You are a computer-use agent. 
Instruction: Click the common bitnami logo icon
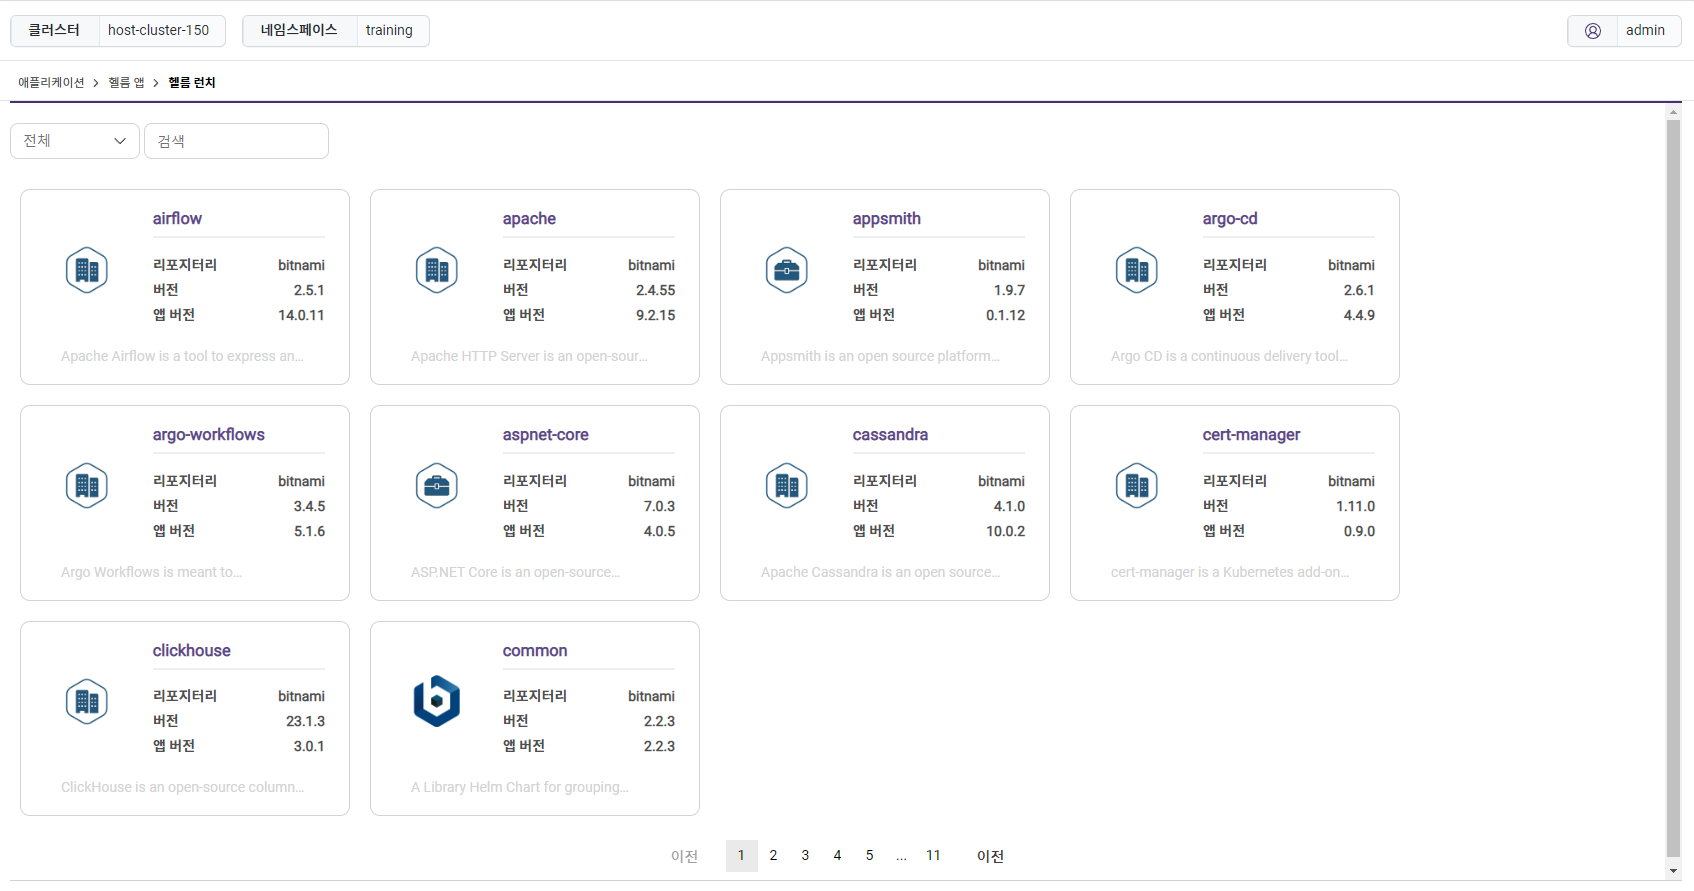437,701
